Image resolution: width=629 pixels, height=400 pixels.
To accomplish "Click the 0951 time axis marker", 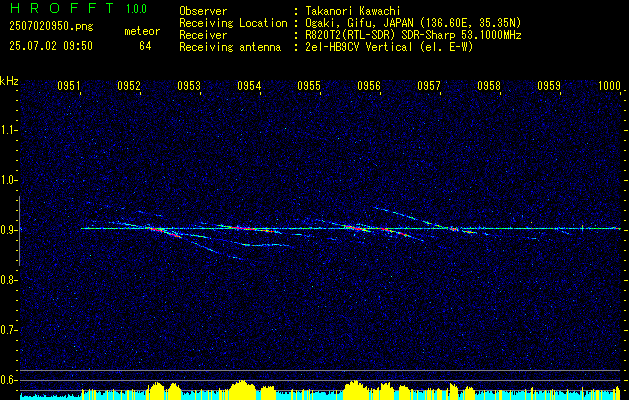I will 69,85.
